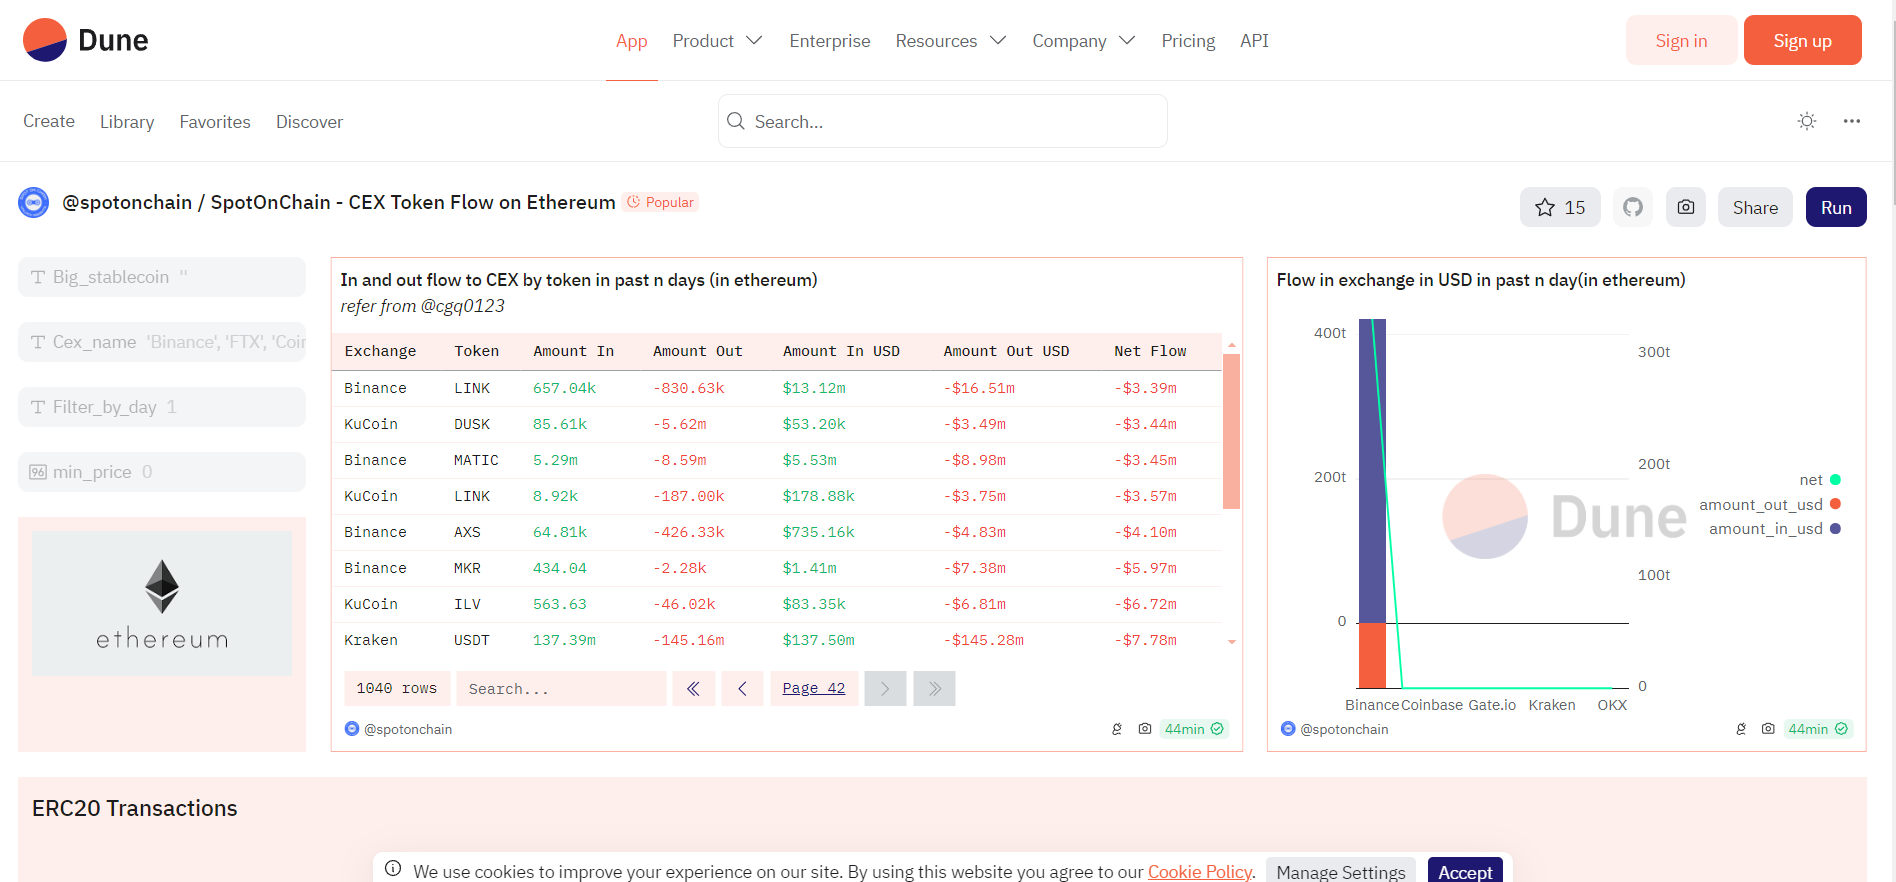Click the search magnifier icon
Viewport: 1896px width, 882px height.
(736, 121)
